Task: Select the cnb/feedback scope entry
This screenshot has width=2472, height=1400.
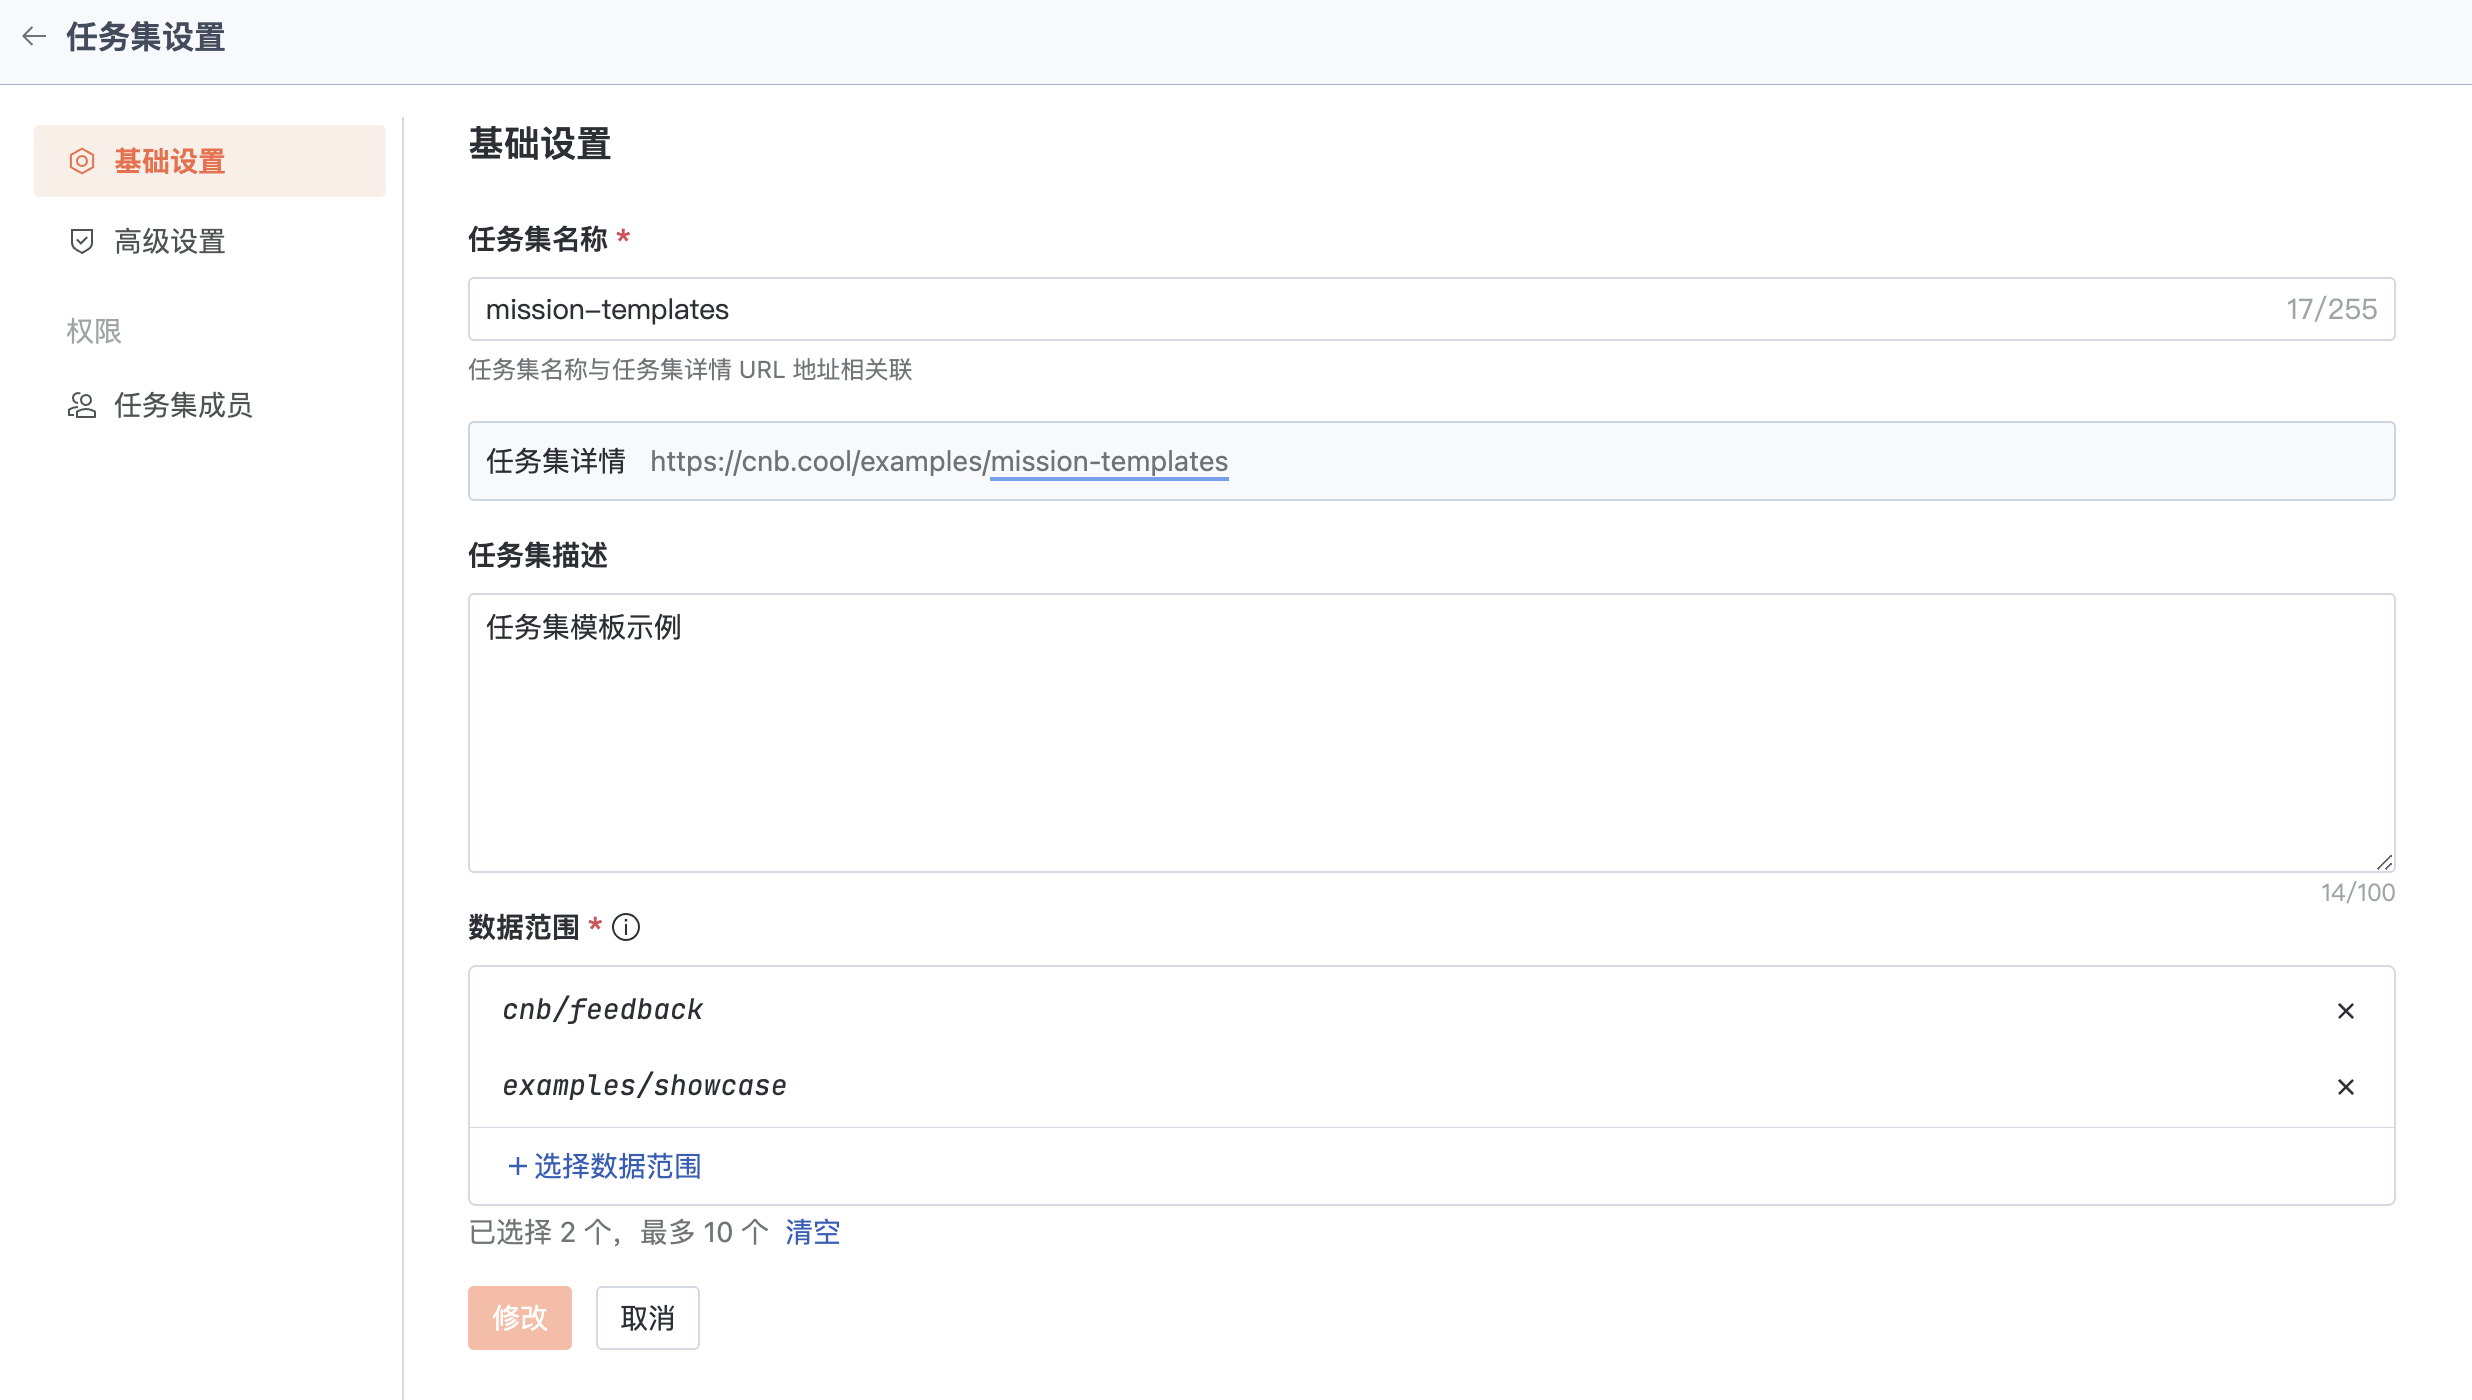Action: [x=602, y=1010]
